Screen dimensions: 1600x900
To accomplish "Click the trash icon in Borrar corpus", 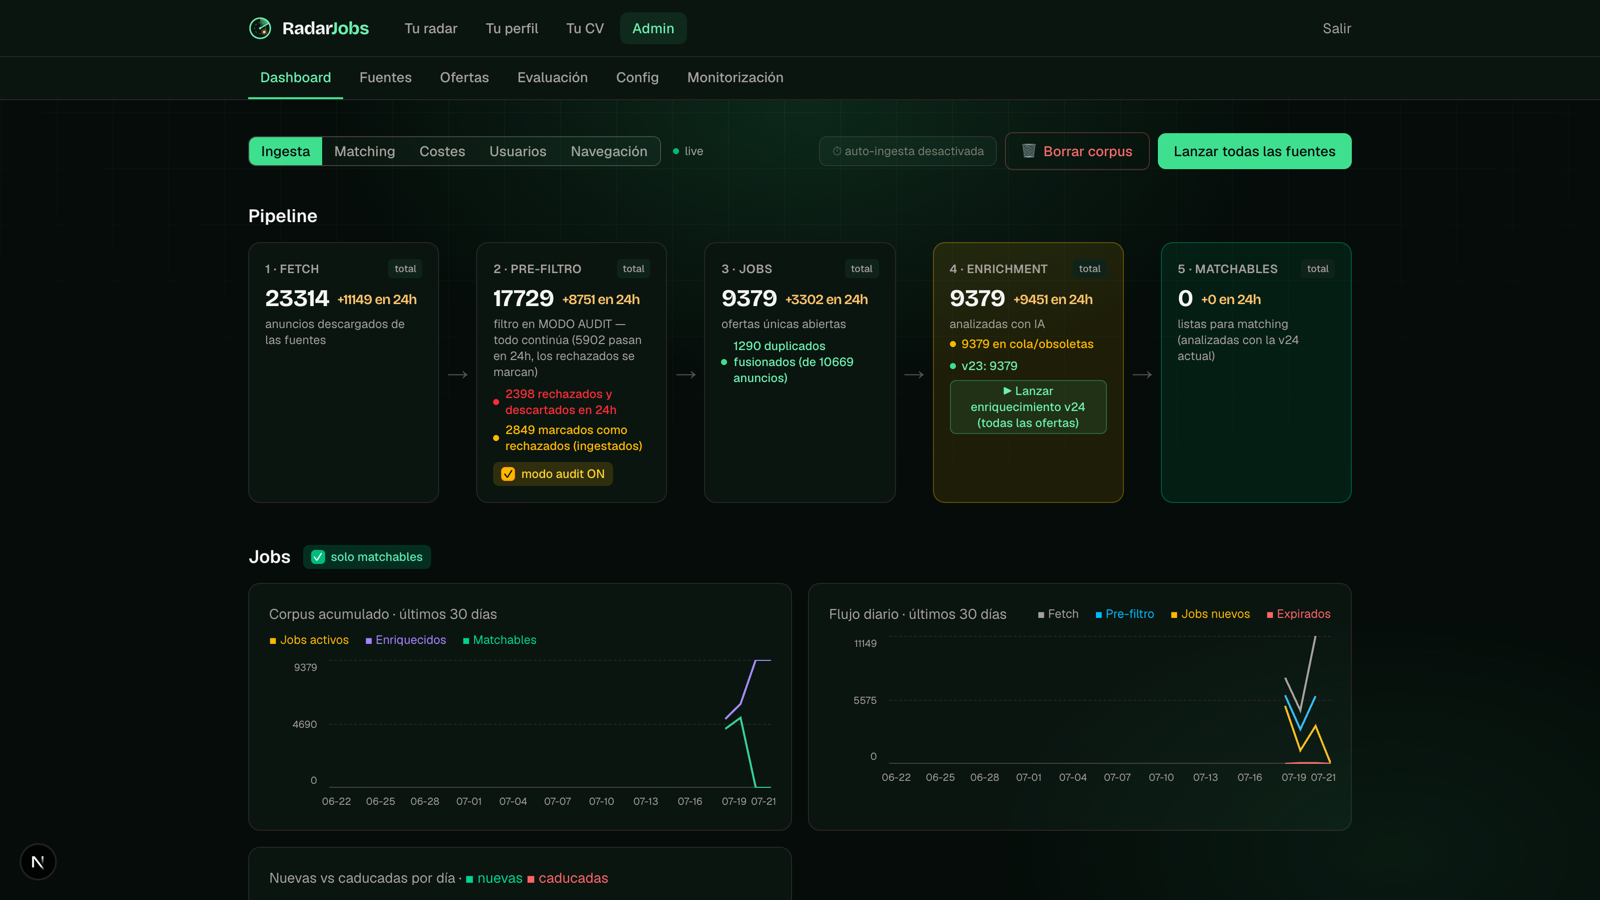I will 1028,151.
